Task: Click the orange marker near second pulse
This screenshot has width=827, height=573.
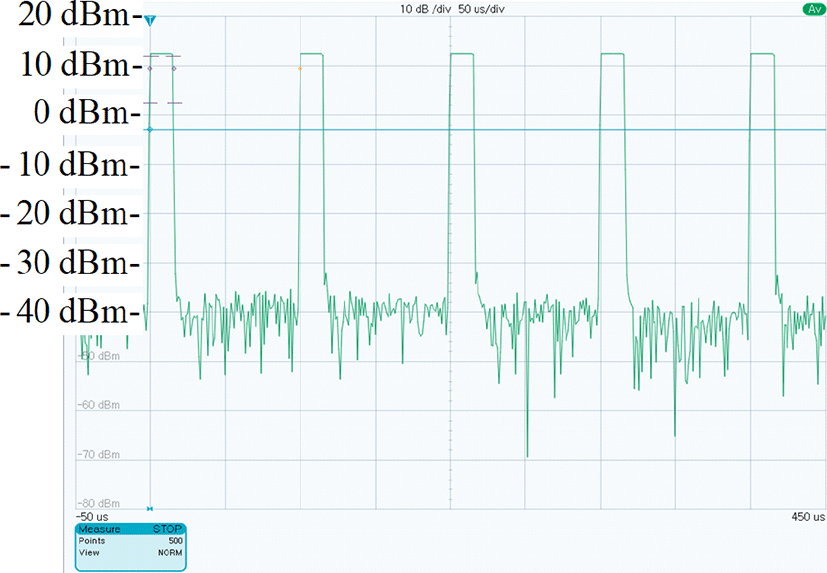Action: [x=300, y=69]
